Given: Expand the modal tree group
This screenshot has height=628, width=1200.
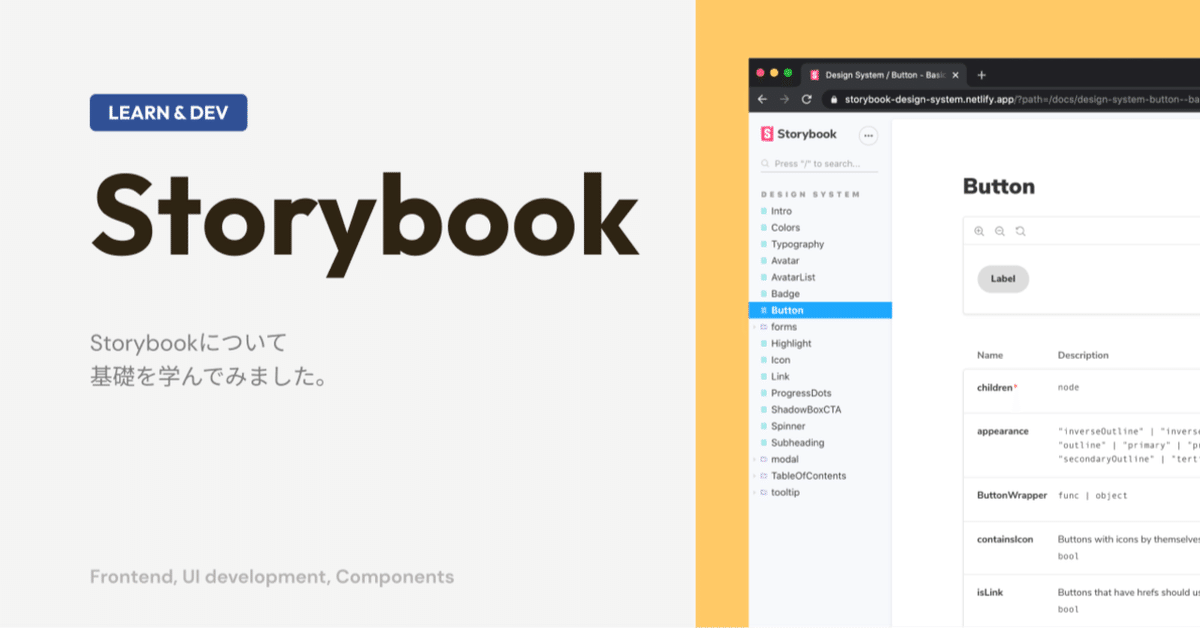Looking at the screenshot, I should coord(755,460).
